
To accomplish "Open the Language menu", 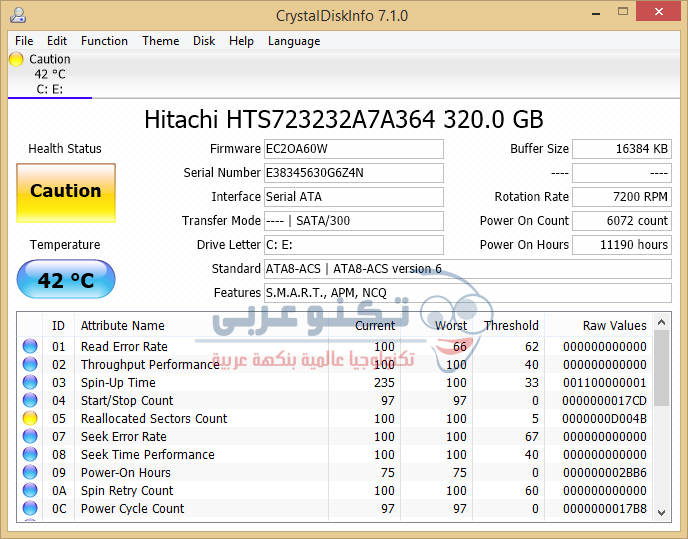I will coord(294,41).
